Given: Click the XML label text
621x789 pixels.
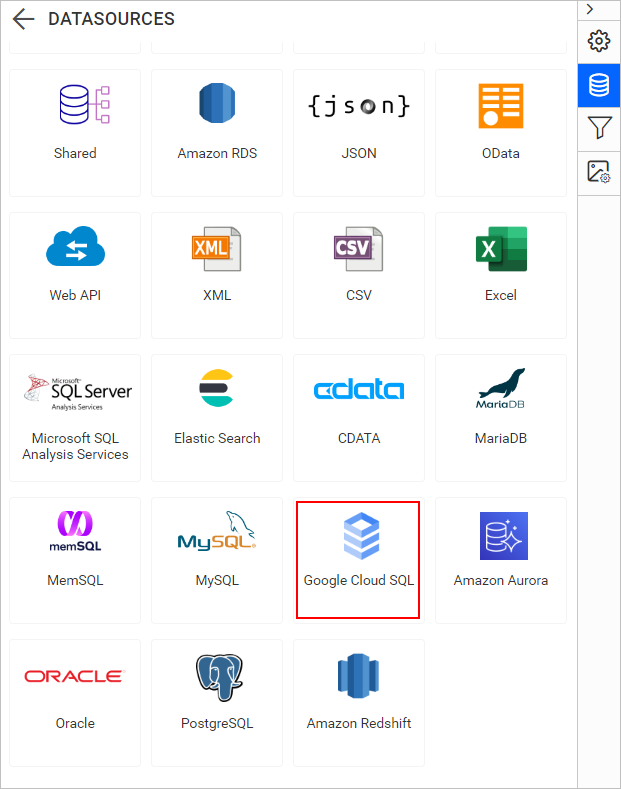Looking at the screenshot, I should 217,295.
